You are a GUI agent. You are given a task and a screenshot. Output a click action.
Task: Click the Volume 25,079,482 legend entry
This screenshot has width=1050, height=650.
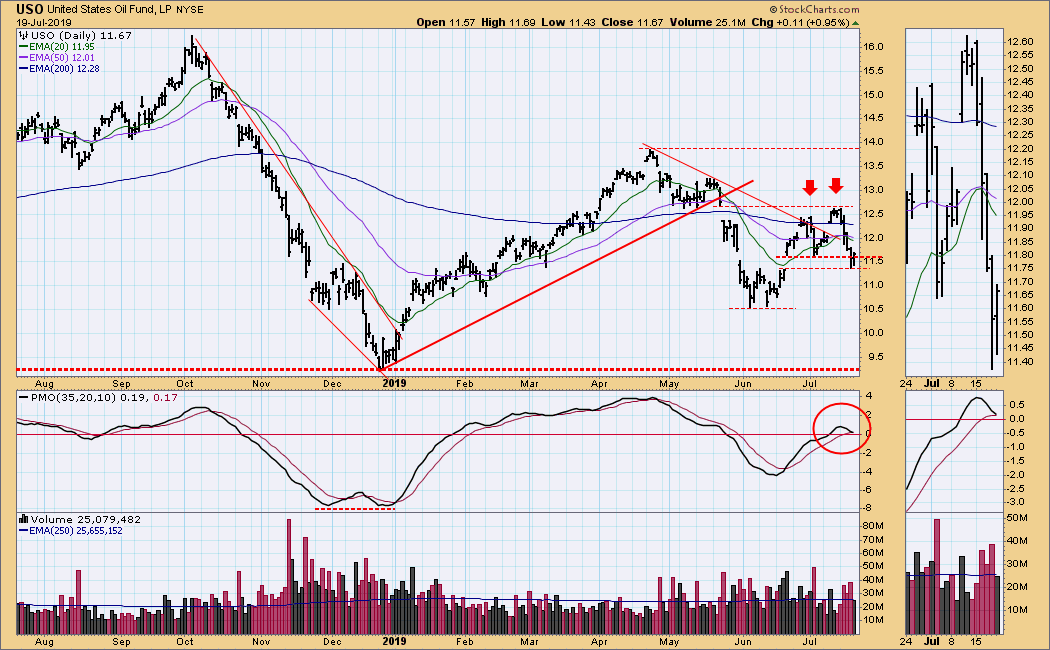pos(85,519)
